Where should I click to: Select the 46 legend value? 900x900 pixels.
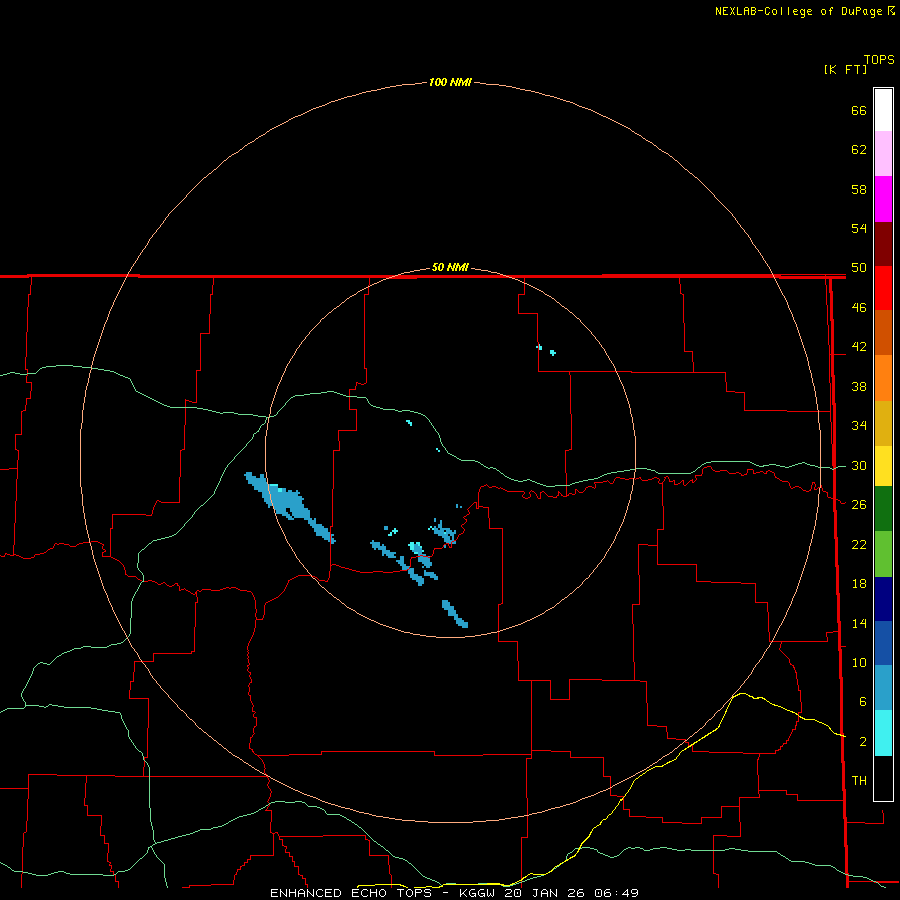pyautogui.click(x=859, y=308)
